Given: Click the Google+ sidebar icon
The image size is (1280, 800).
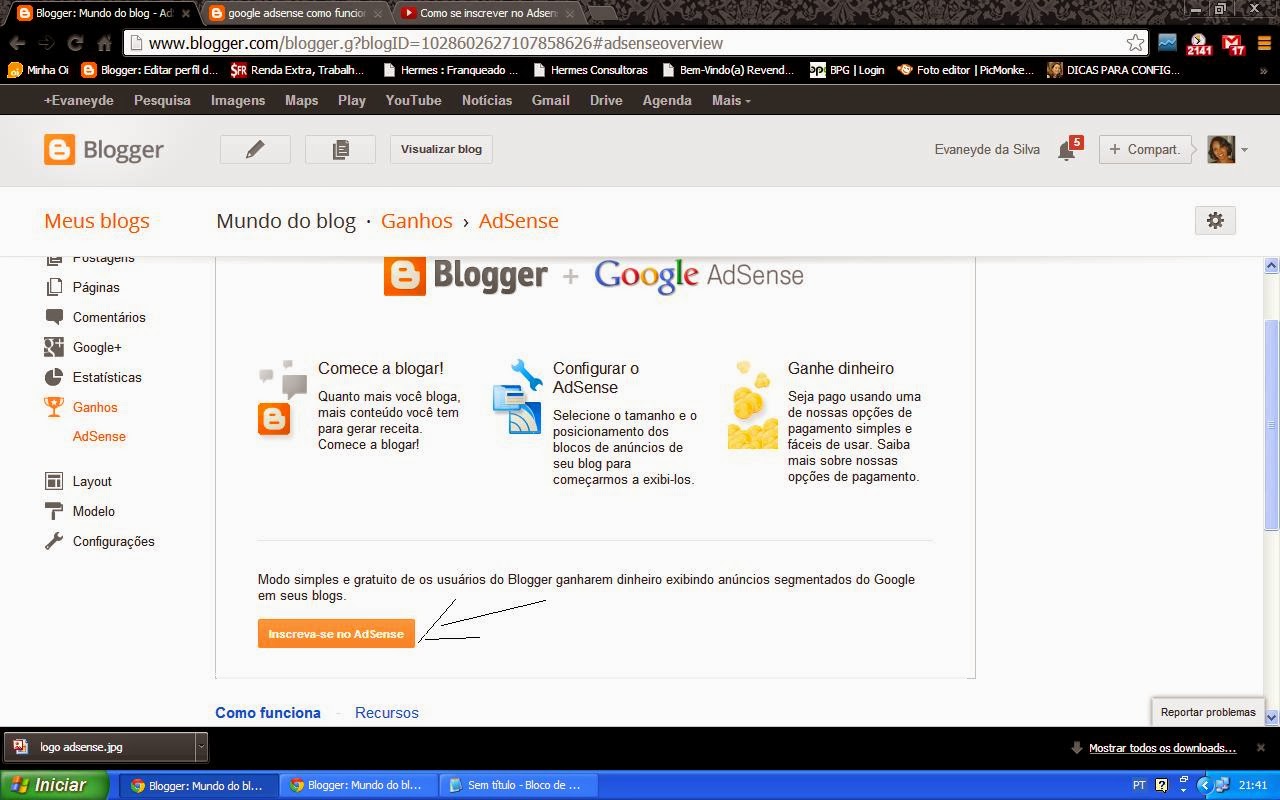Looking at the screenshot, I should pyautogui.click(x=54, y=347).
